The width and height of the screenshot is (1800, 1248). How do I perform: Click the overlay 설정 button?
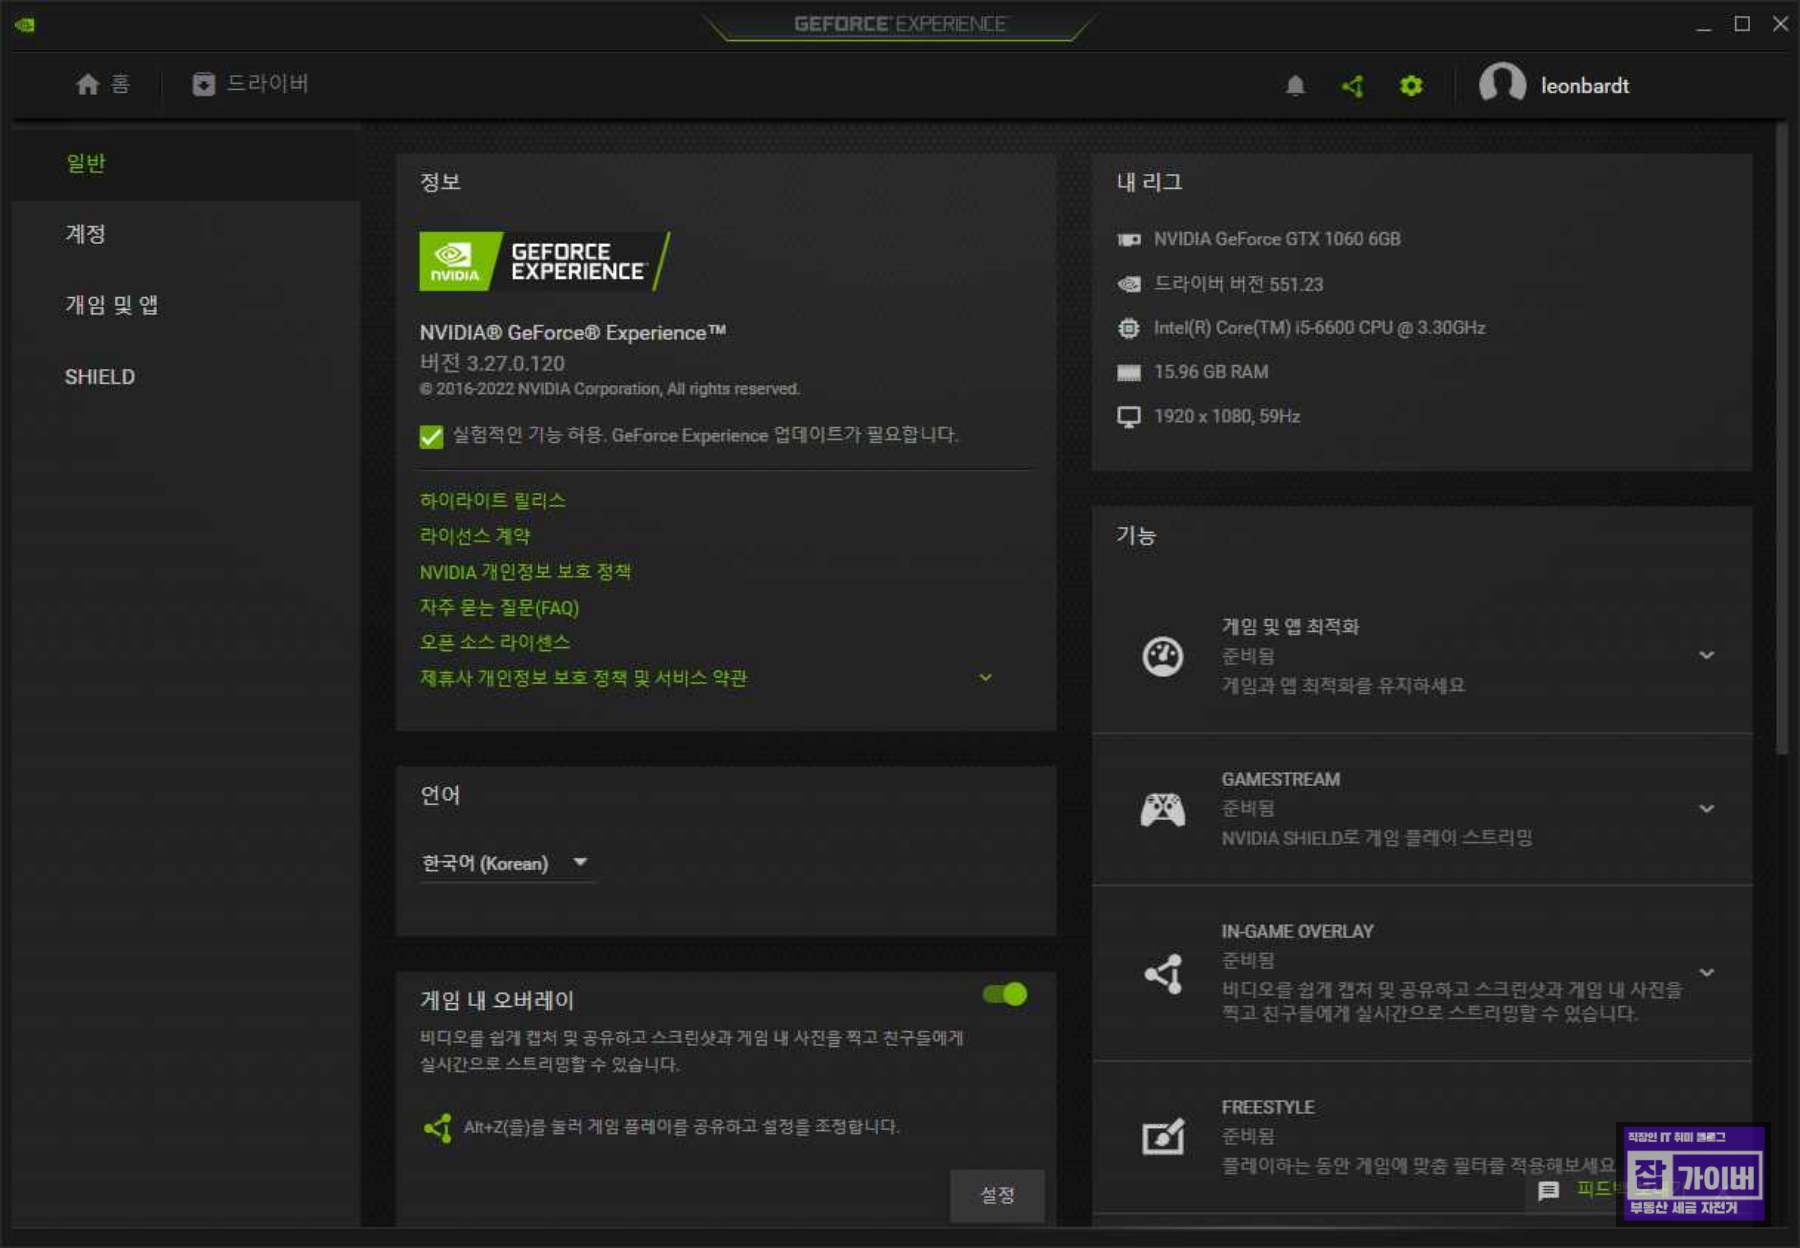997,1195
